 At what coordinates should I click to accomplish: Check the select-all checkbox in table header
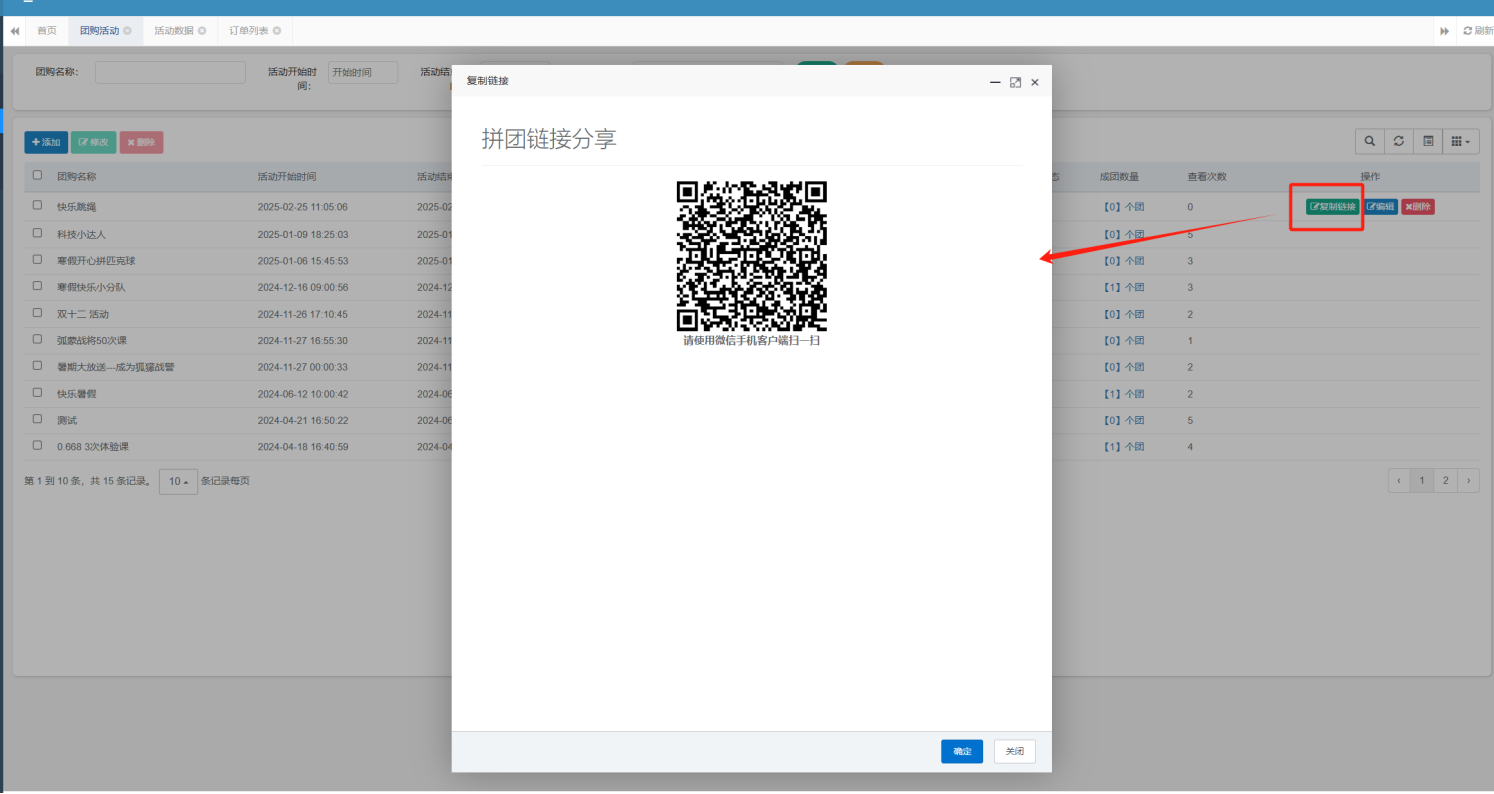37,175
